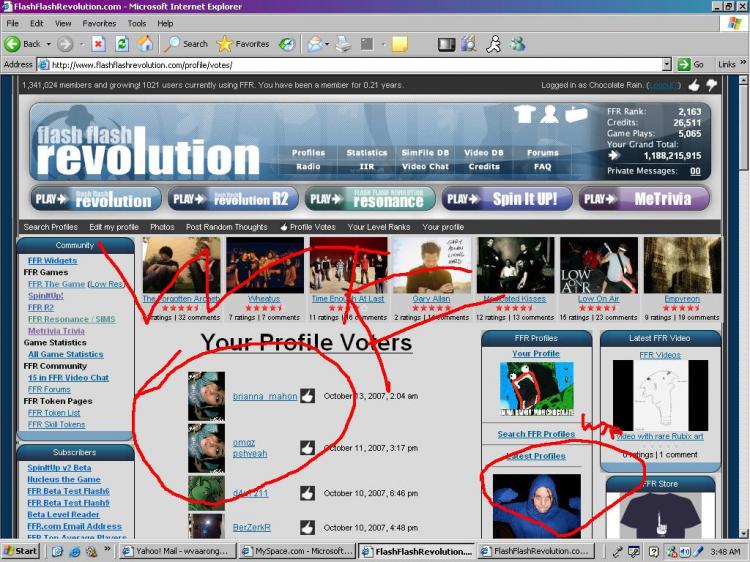Click the Internet Explorer quick launch icon
The height and width of the screenshot is (562, 750).
tap(75, 551)
